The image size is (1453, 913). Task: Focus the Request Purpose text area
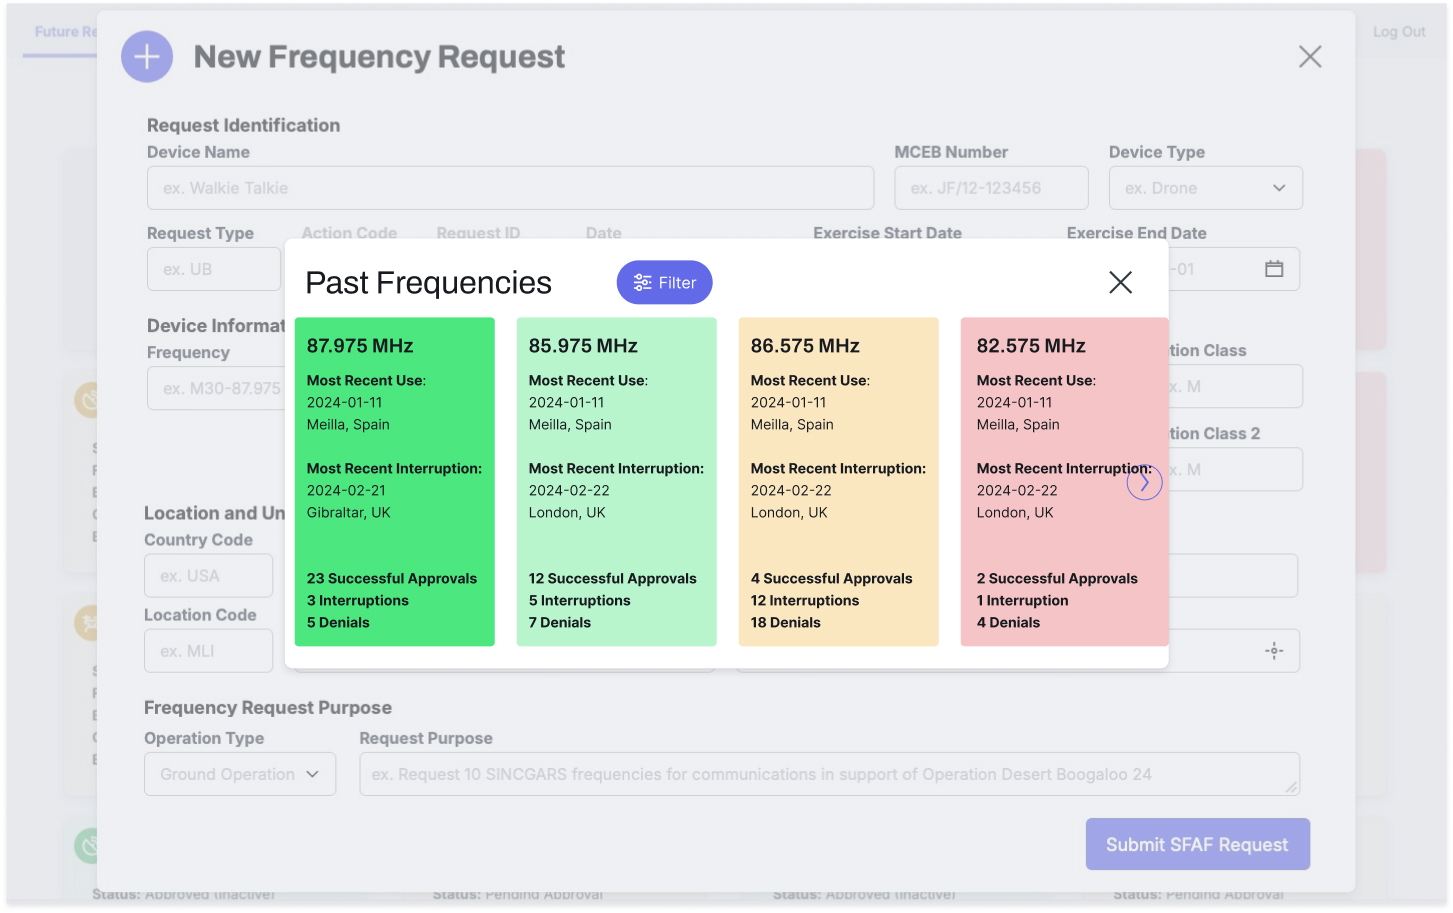(828, 774)
